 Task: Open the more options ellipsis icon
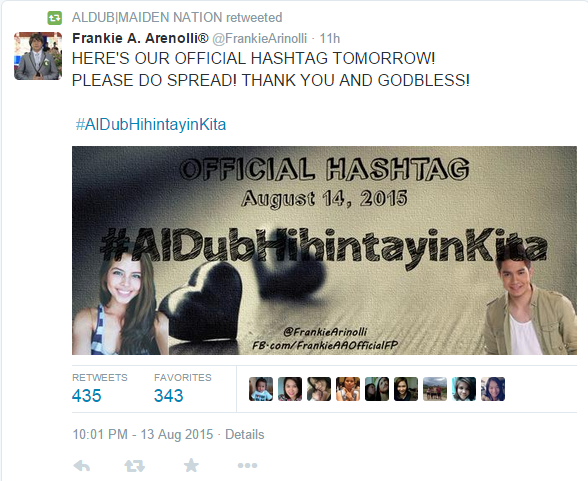click(x=248, y=466)
